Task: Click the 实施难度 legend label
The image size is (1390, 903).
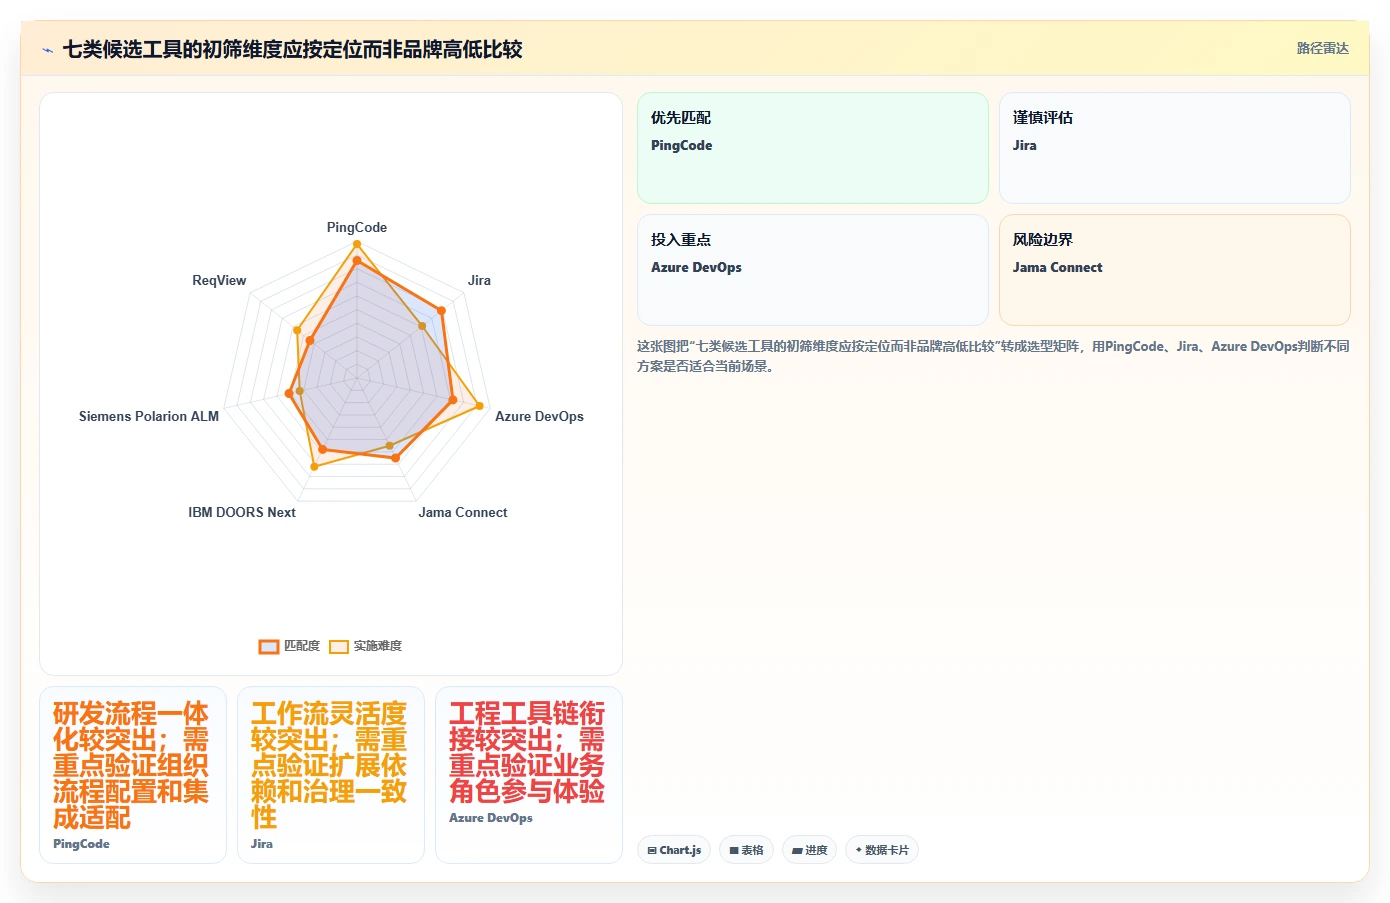Action: coord(378,646)
